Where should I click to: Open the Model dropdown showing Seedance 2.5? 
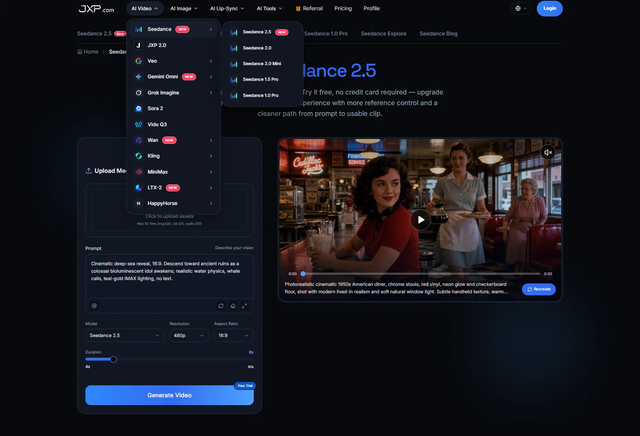124,336
